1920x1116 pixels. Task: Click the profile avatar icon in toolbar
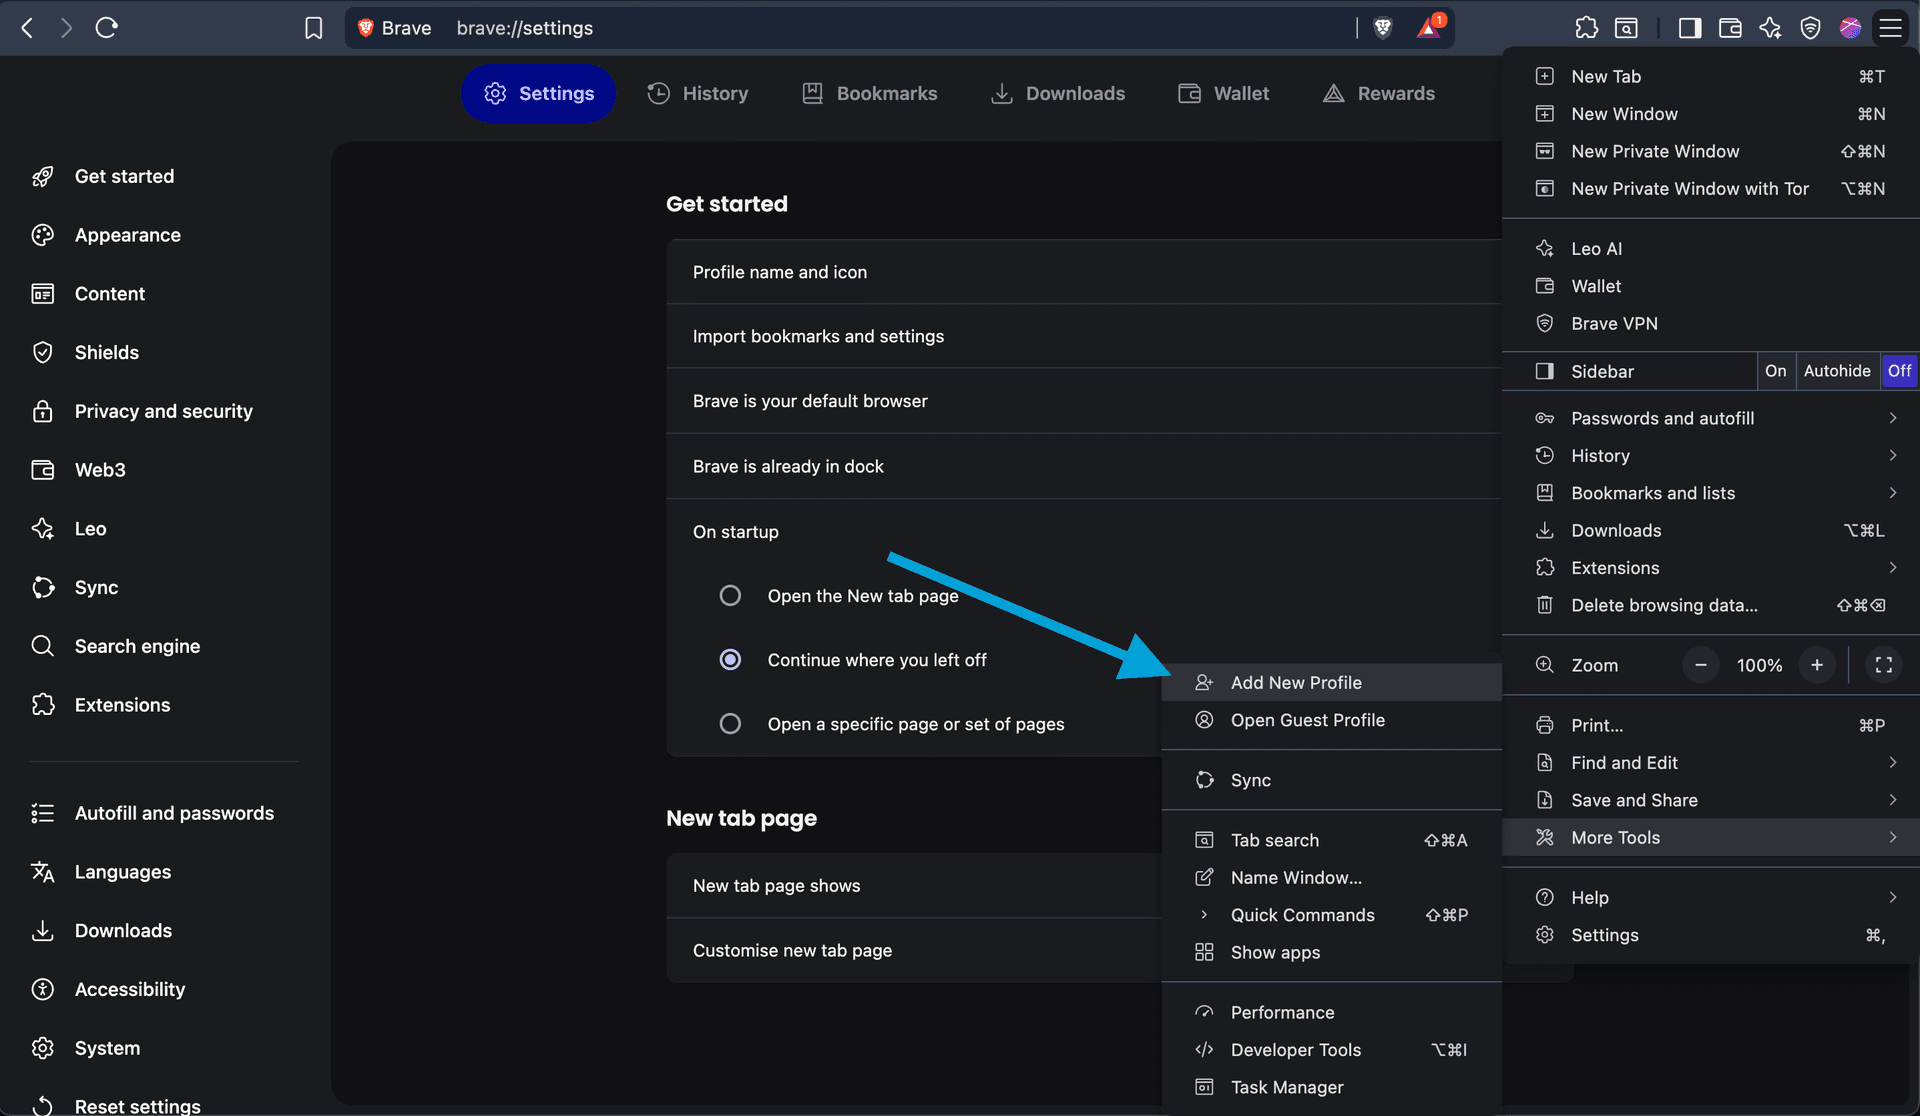point(1850,28)
